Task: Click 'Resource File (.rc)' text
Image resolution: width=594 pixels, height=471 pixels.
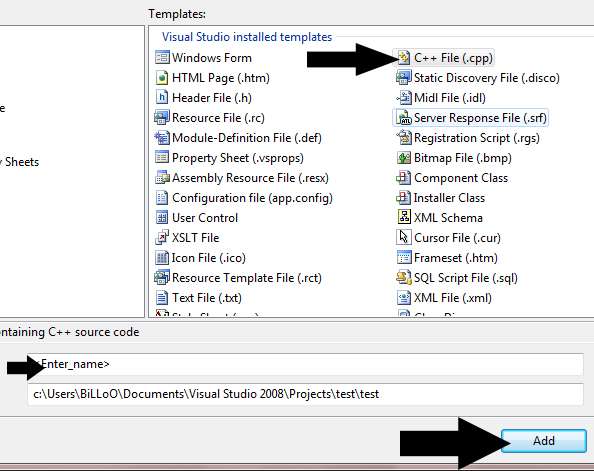Action: [x=218, y=118]
